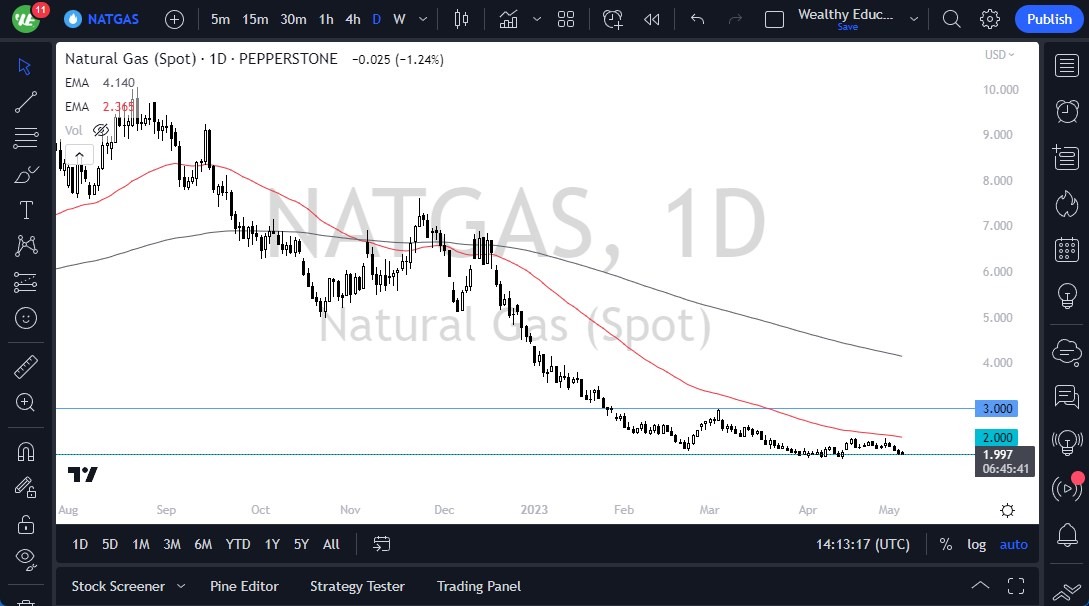Set the date range to YTD

(238, 544)
